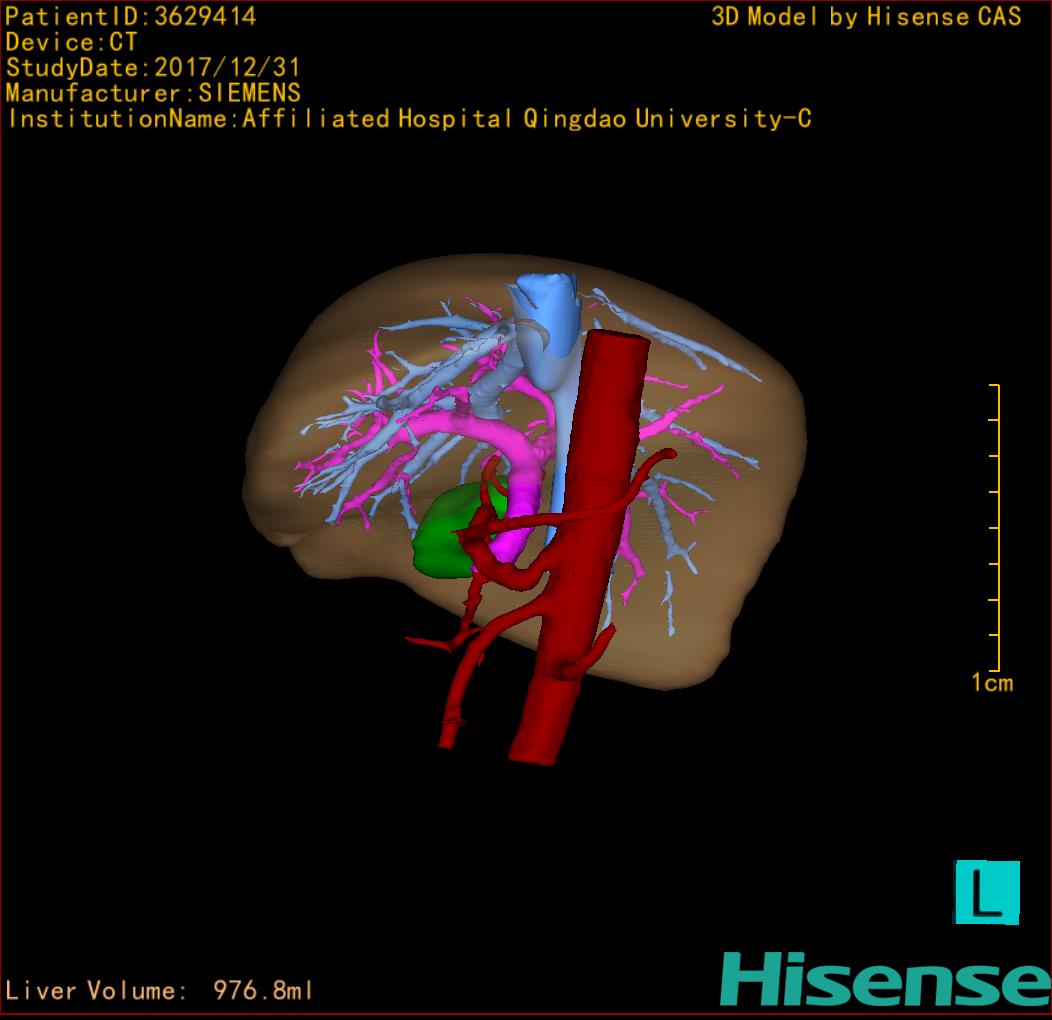Click the PatientID:3629414 text

point(131,17)
